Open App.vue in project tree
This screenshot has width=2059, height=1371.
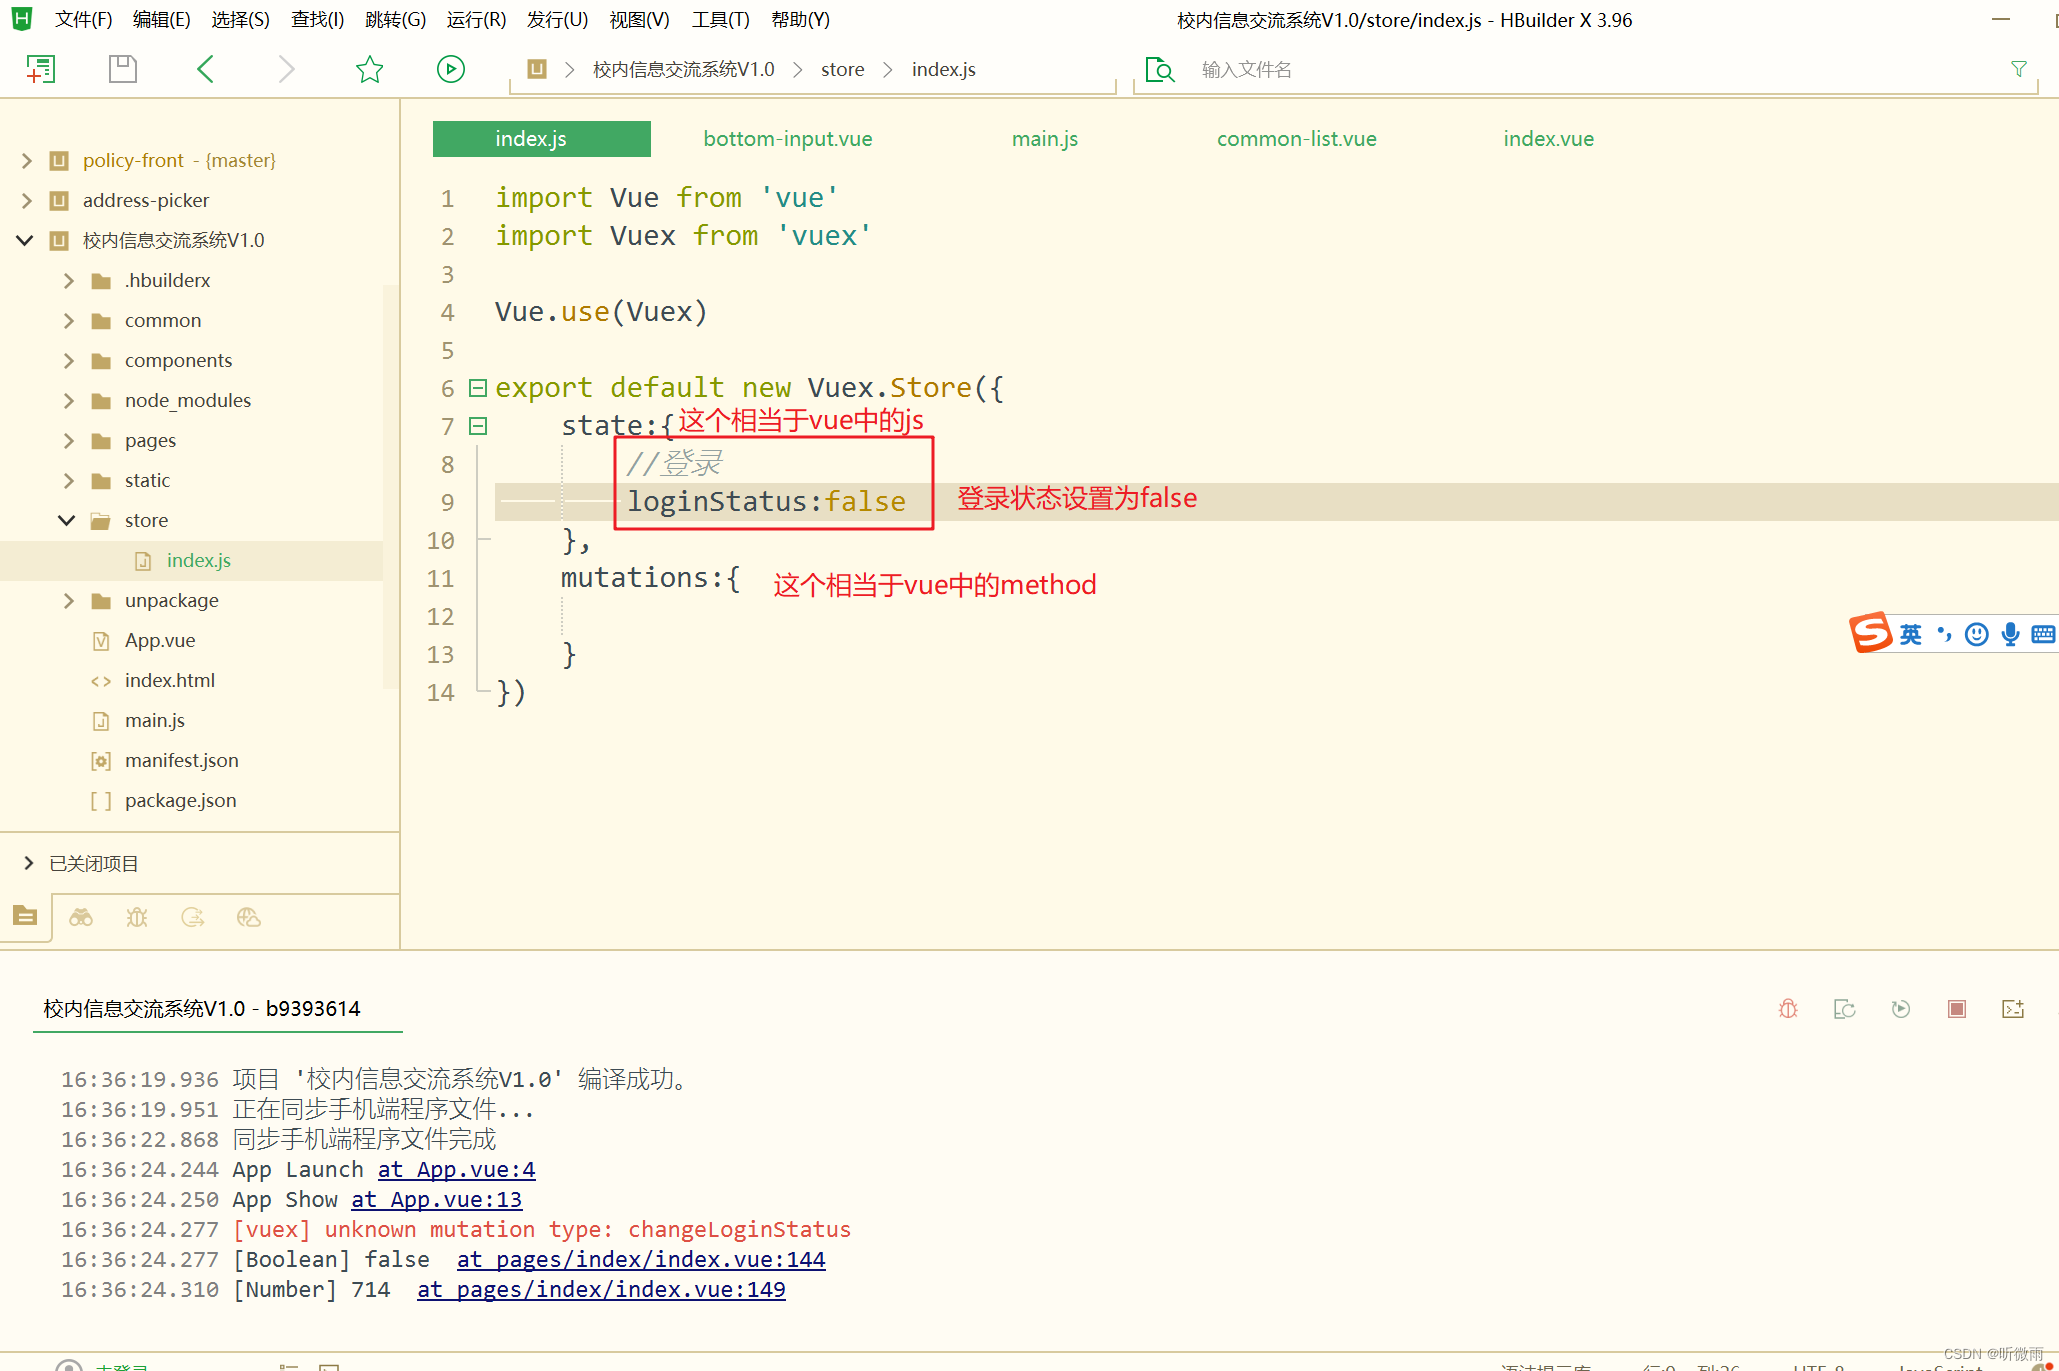(160, 640)
